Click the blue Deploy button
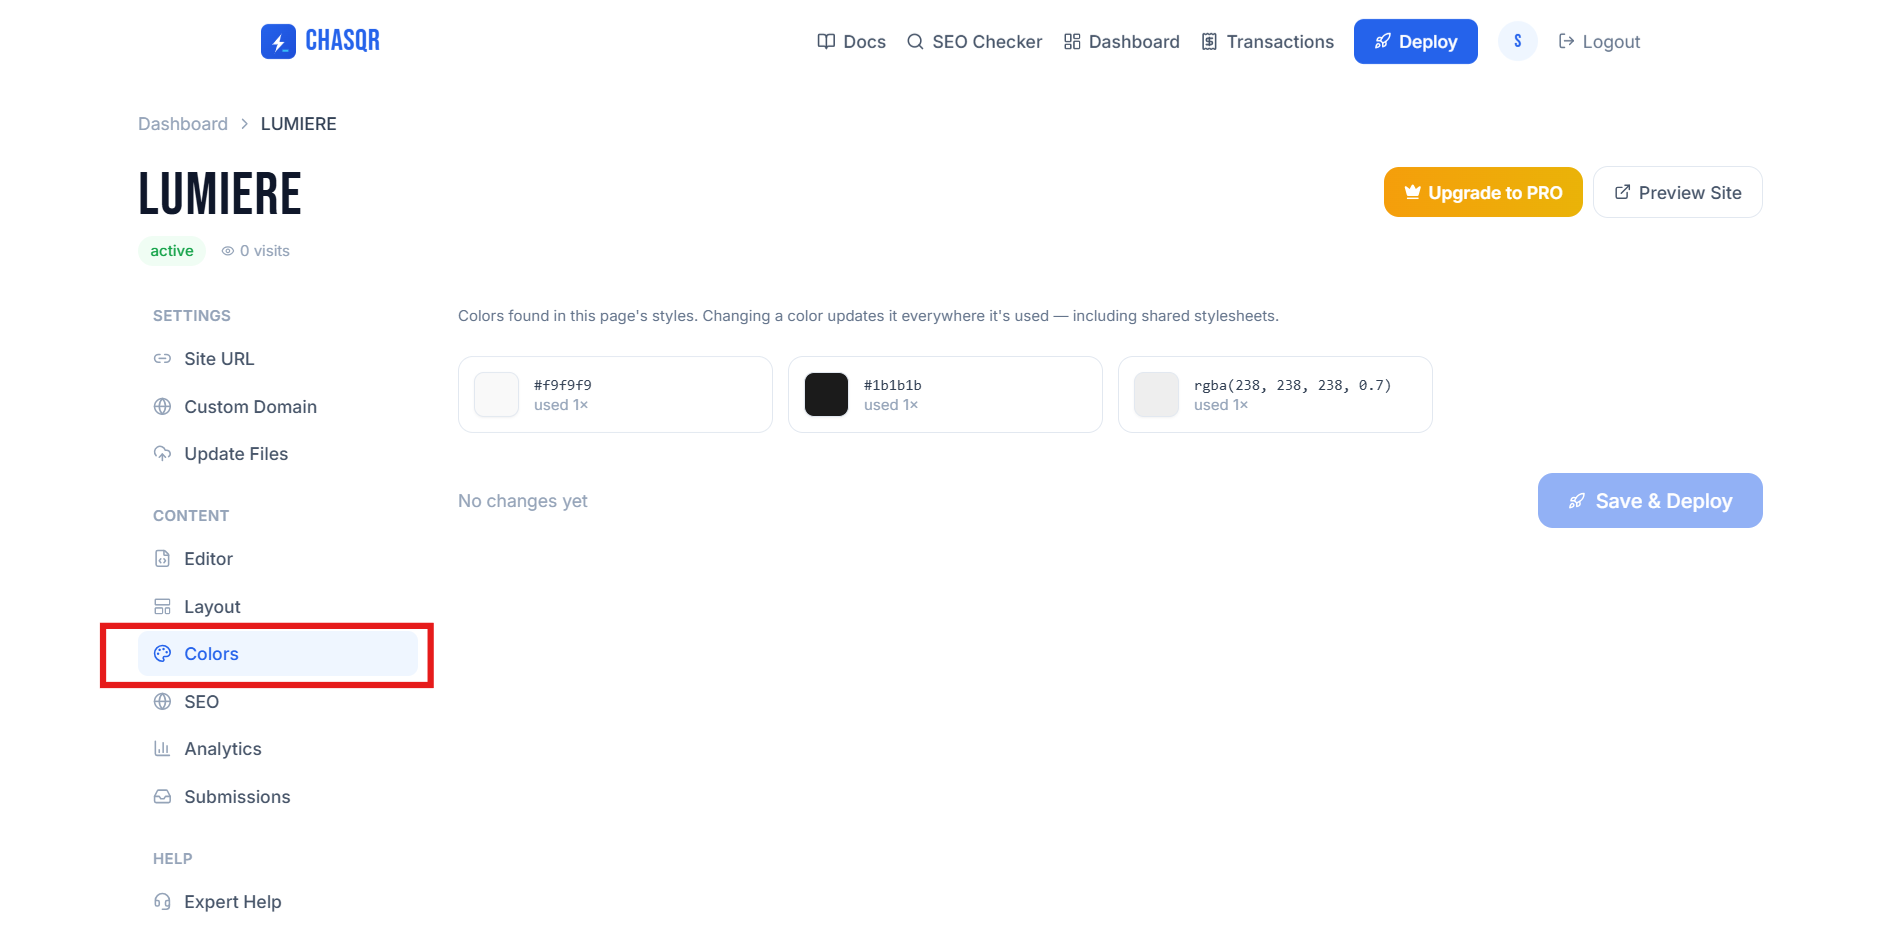Screen dimensions: 1895x925 [x=1416, y=41]
